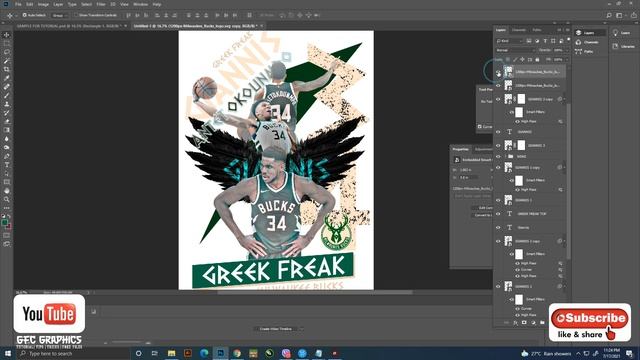Open the Filter menu
The height and width of the screenshot is (360, 640).
click(101, 4)
